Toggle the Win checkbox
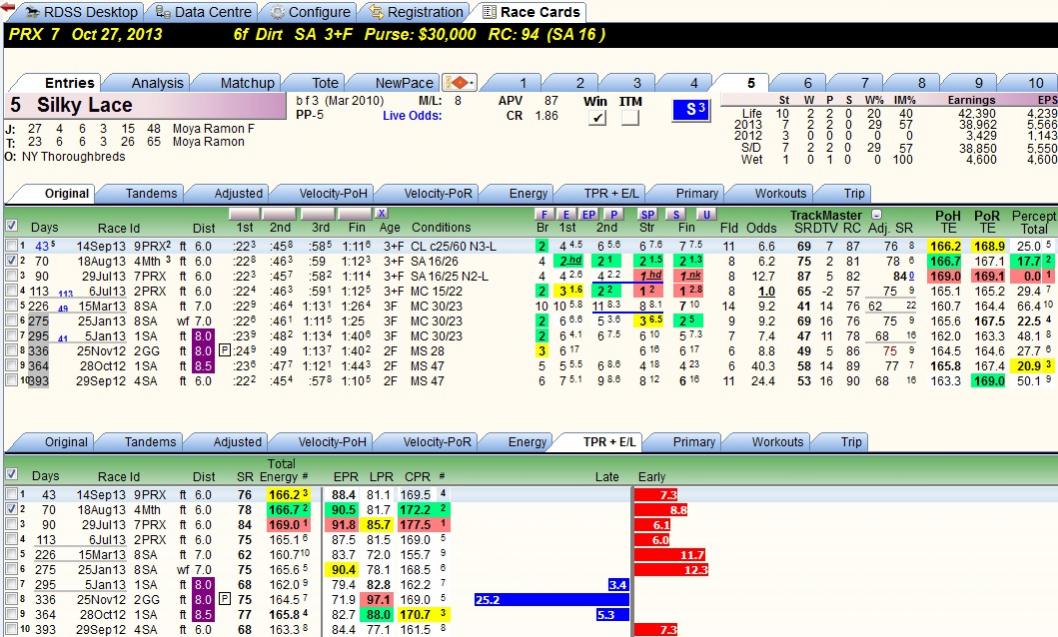 (597, 117)
